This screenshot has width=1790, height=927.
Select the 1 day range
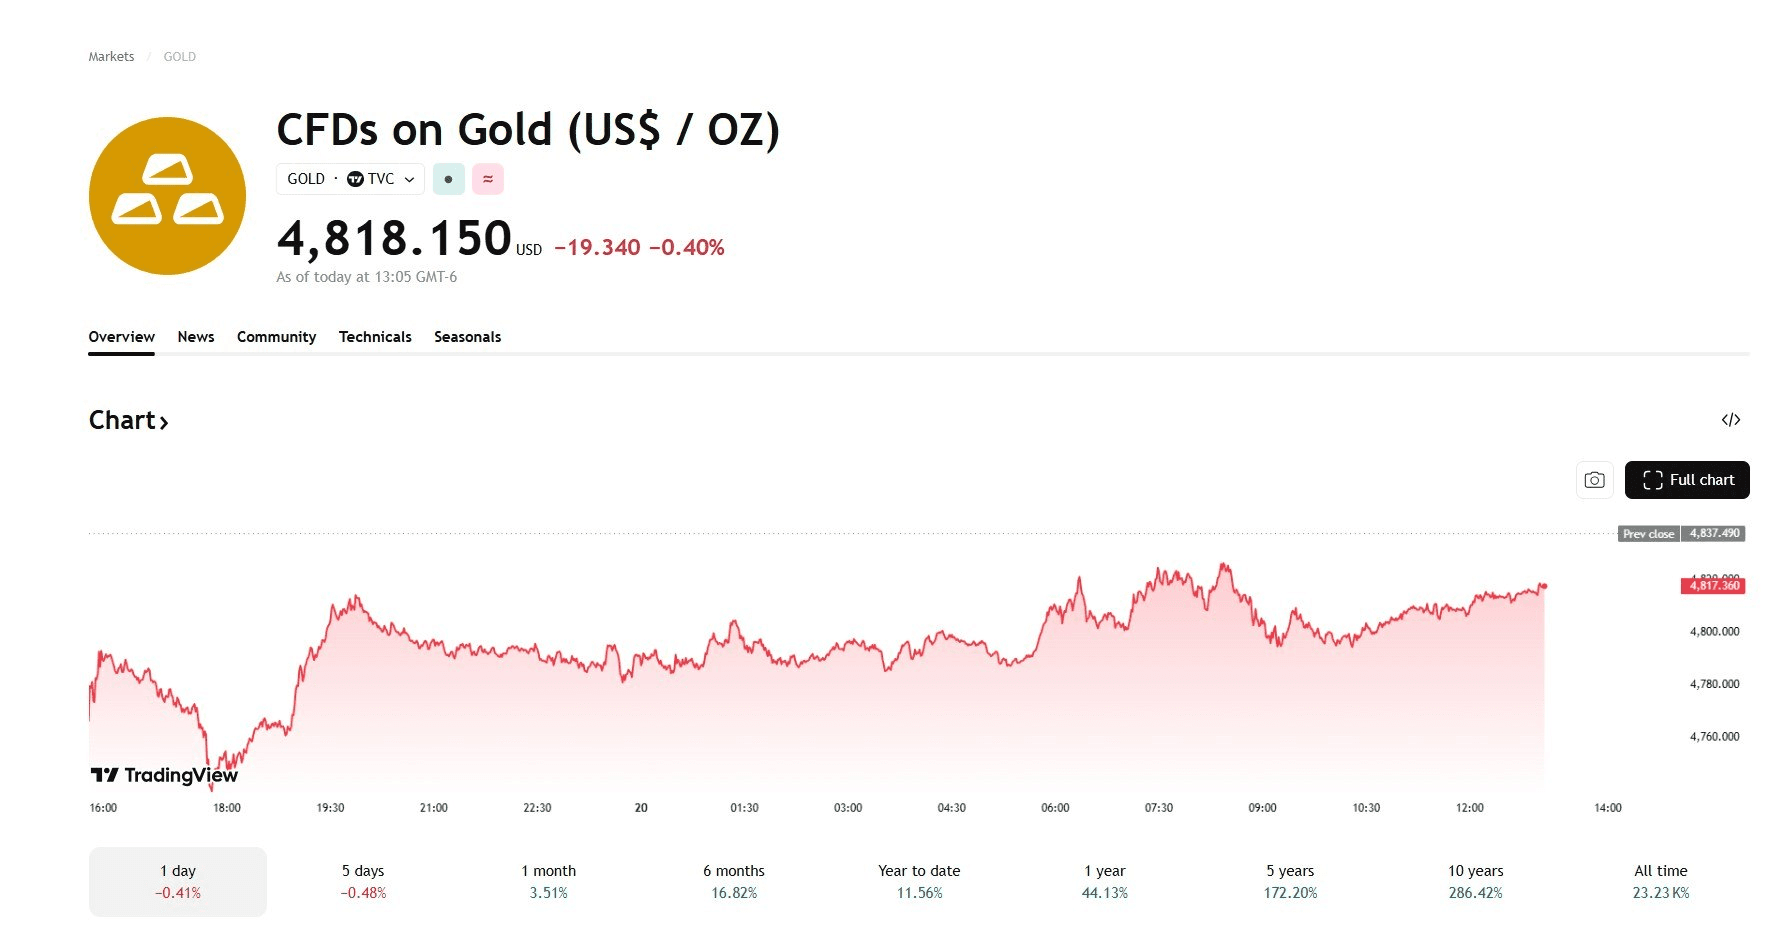pos(178,881)
